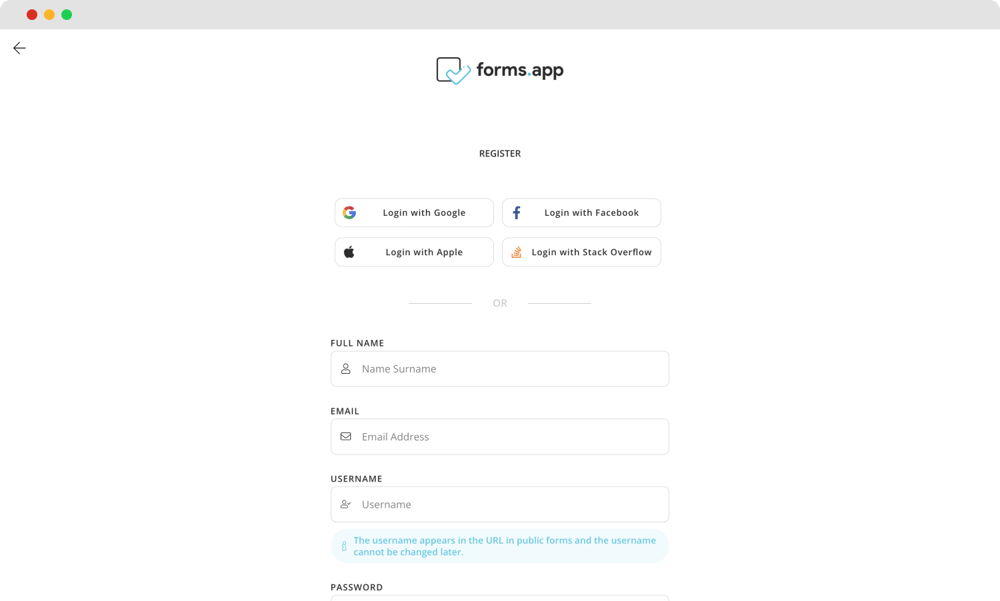Click the Apple logo icon

pyautogui.click(x=351, y=252)
